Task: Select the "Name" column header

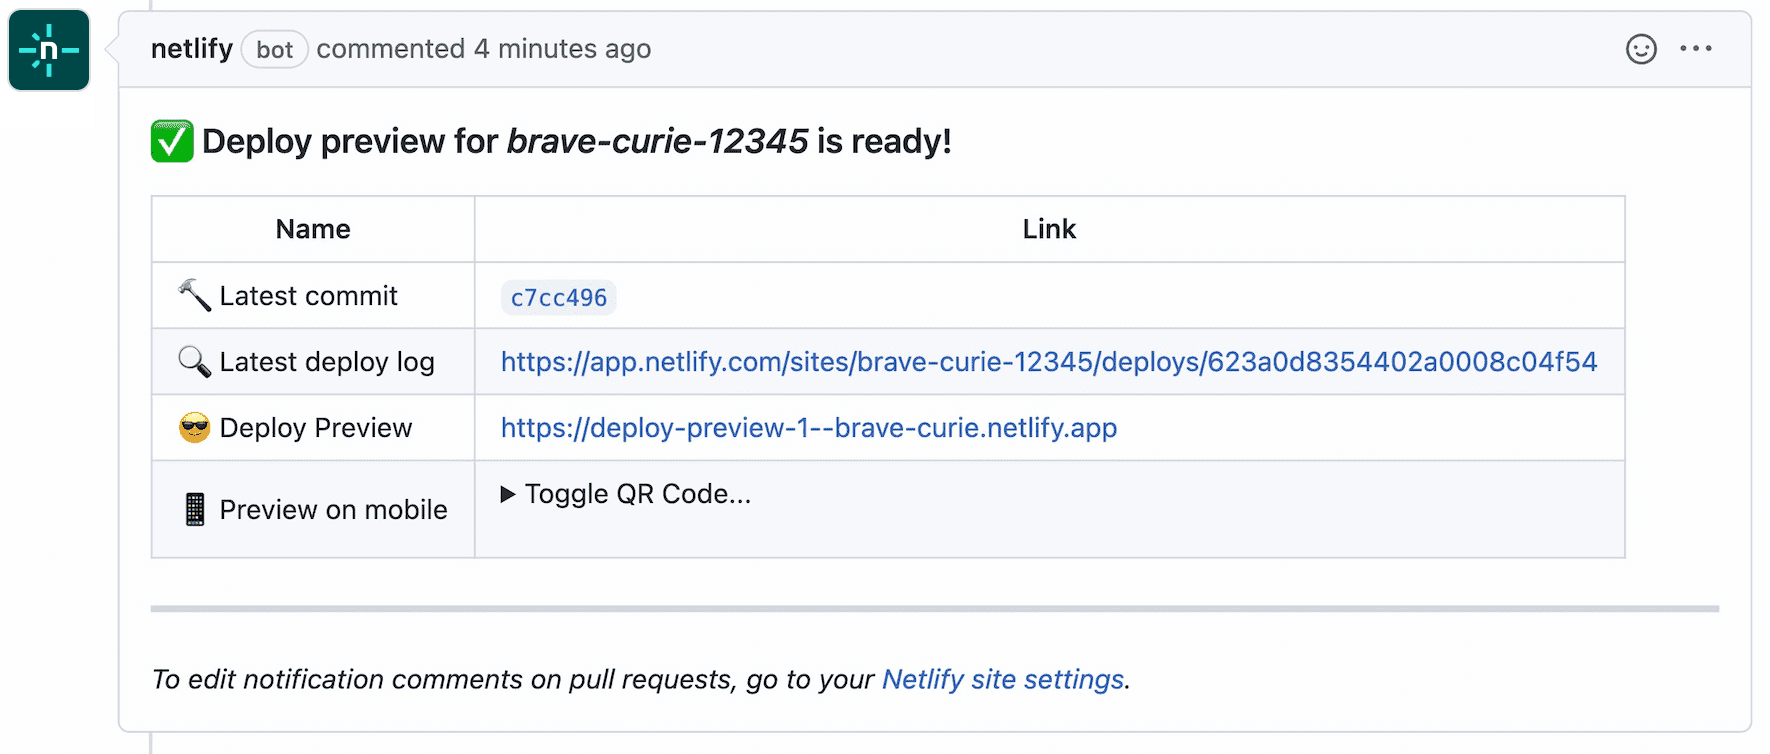Action: [x=313, y=229]
